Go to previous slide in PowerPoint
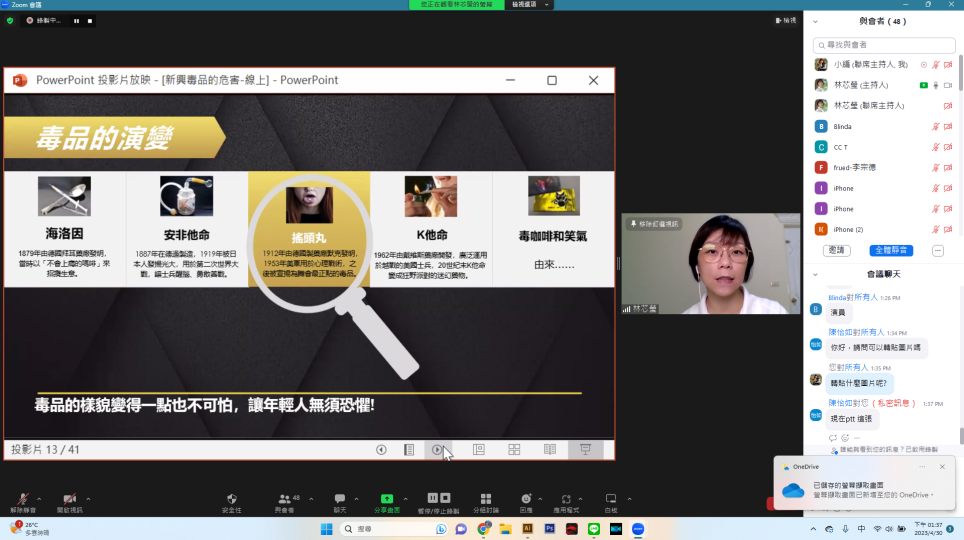Screen dimensions: 964x540 tap(381, 450)
